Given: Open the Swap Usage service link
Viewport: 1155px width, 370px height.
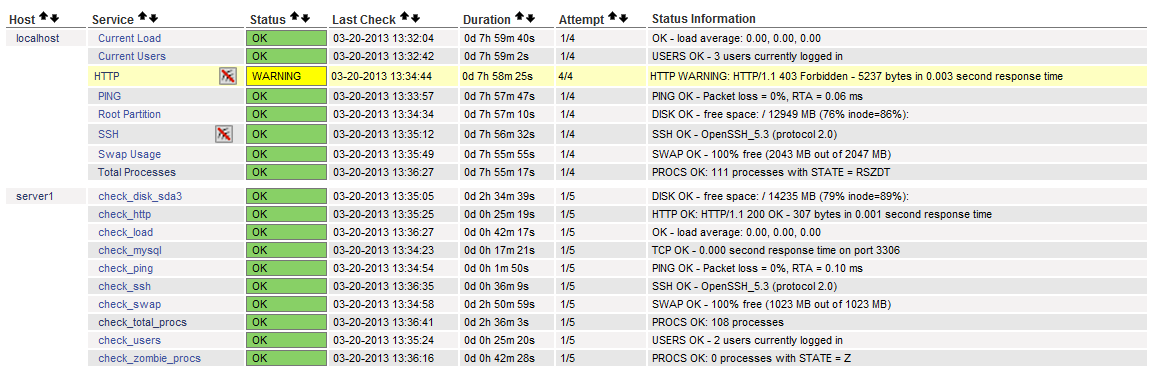Looking at the screenshot, I should 130,154.
